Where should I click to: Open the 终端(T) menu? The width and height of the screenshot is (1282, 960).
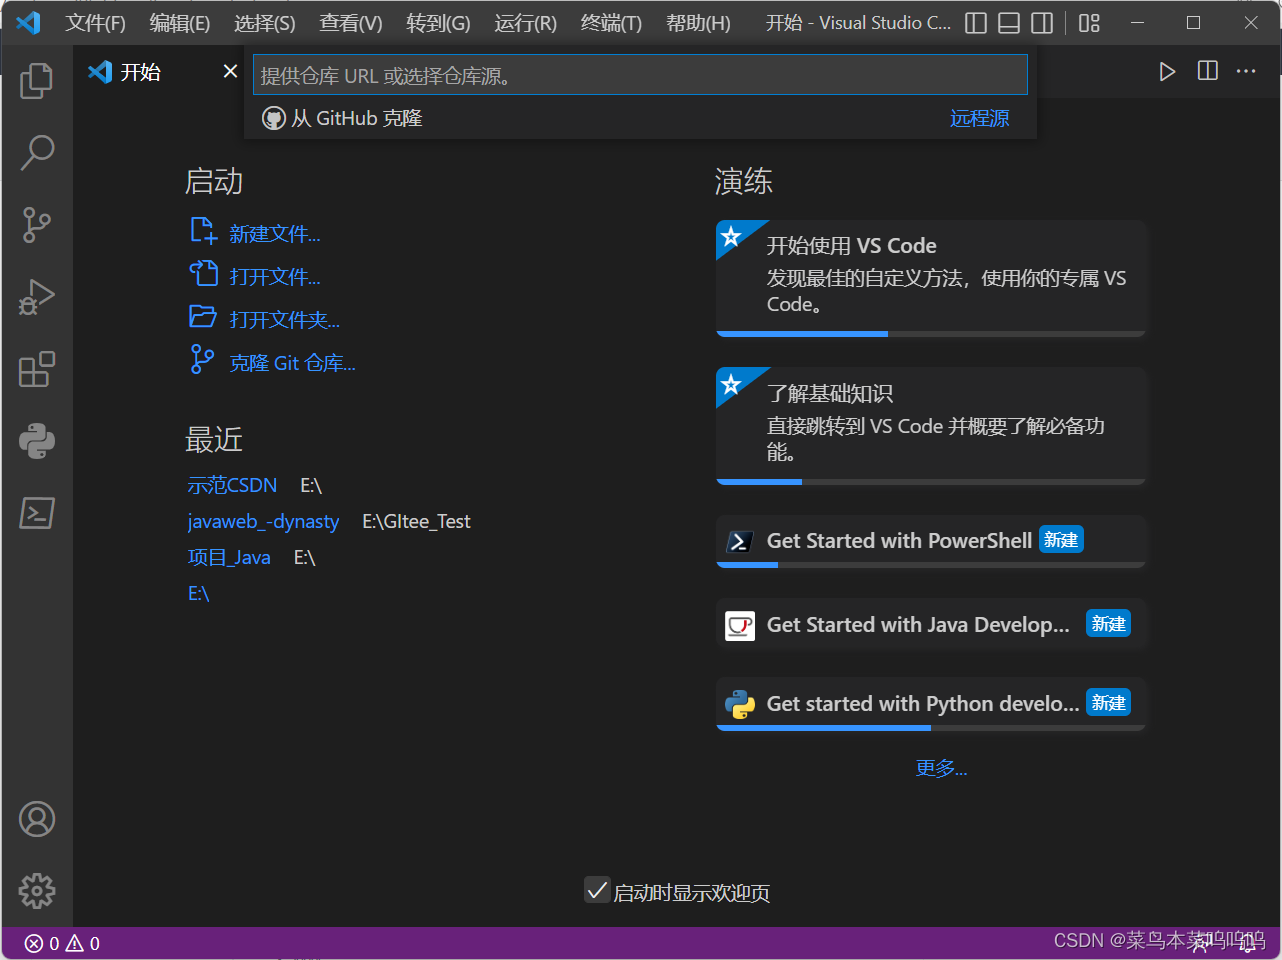point(611,23)
